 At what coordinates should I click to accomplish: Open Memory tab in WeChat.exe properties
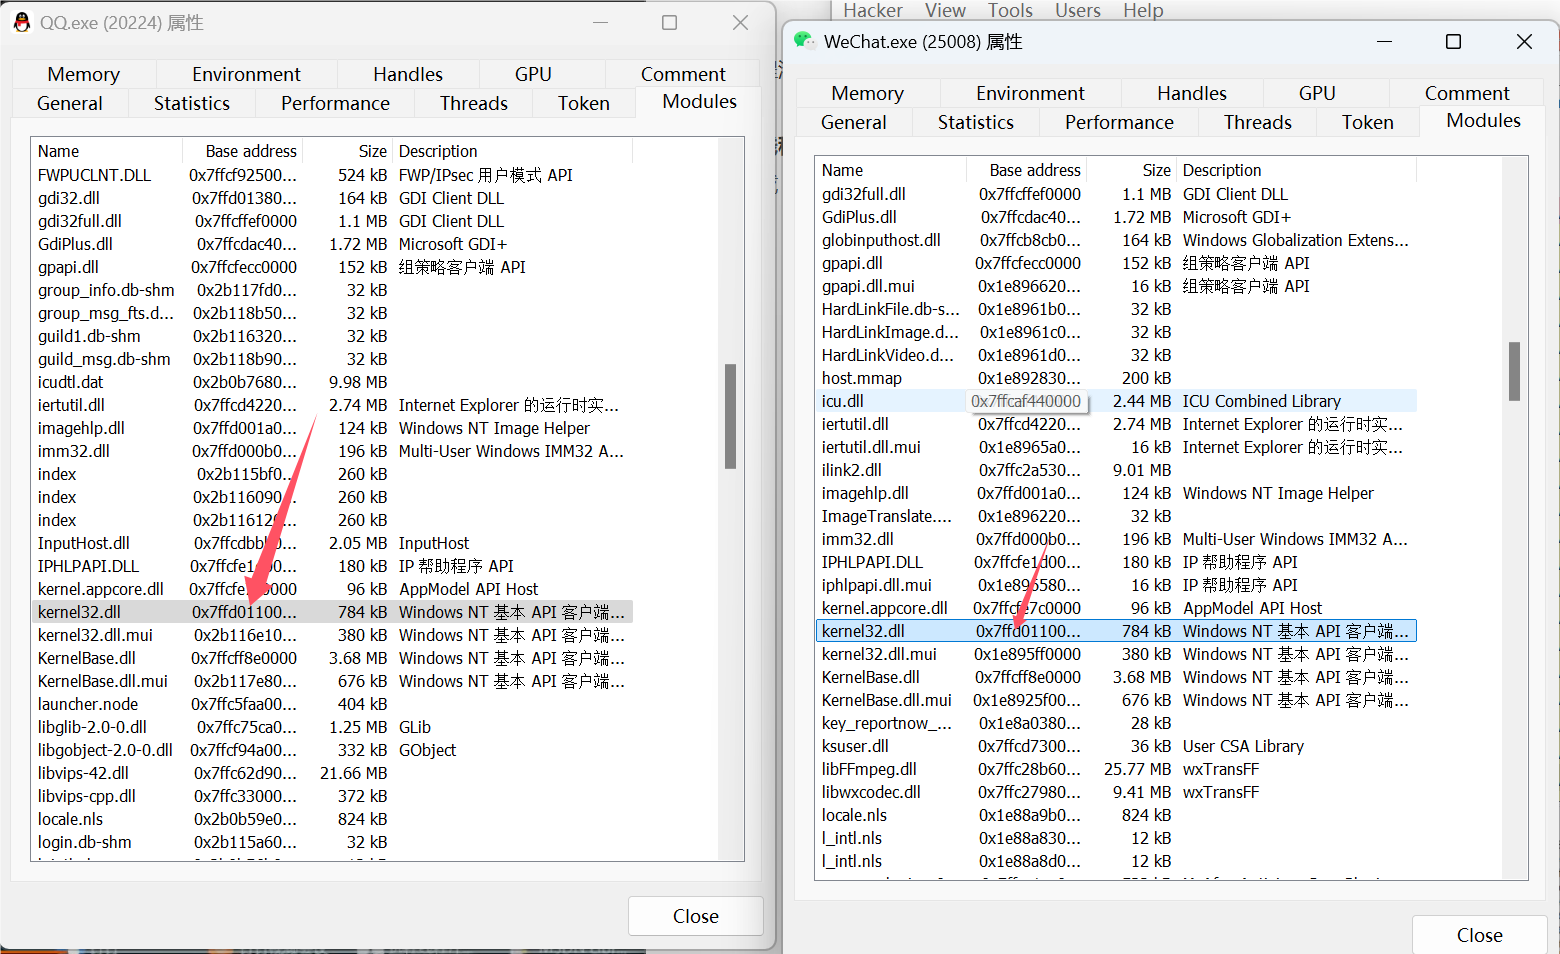(868, 93)
